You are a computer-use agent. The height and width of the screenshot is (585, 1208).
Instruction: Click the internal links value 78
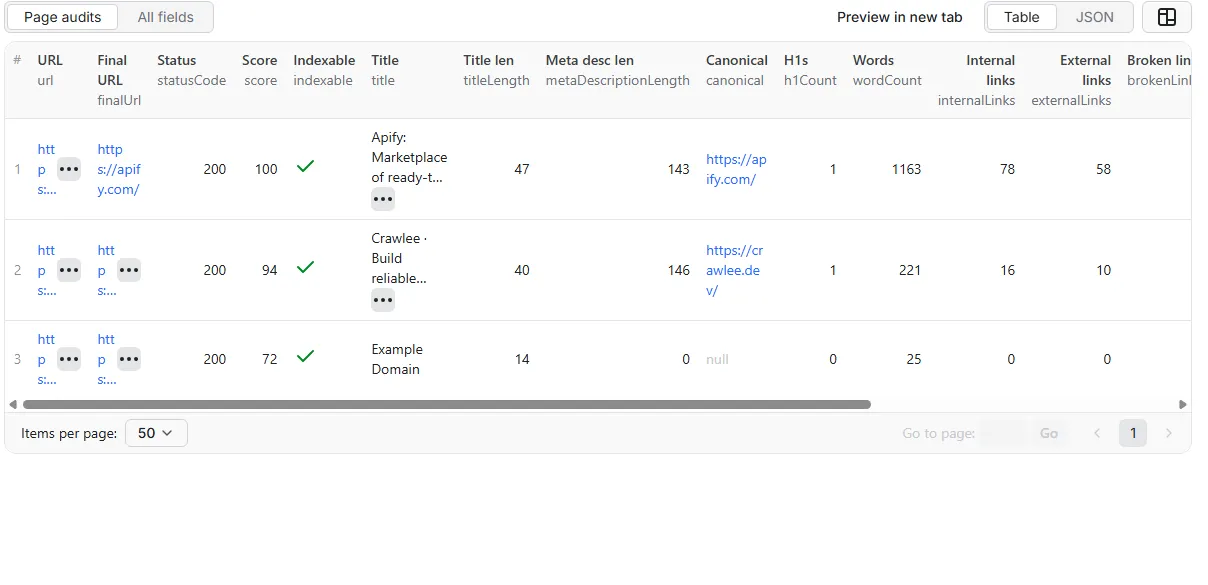(x=1007, y=169)
